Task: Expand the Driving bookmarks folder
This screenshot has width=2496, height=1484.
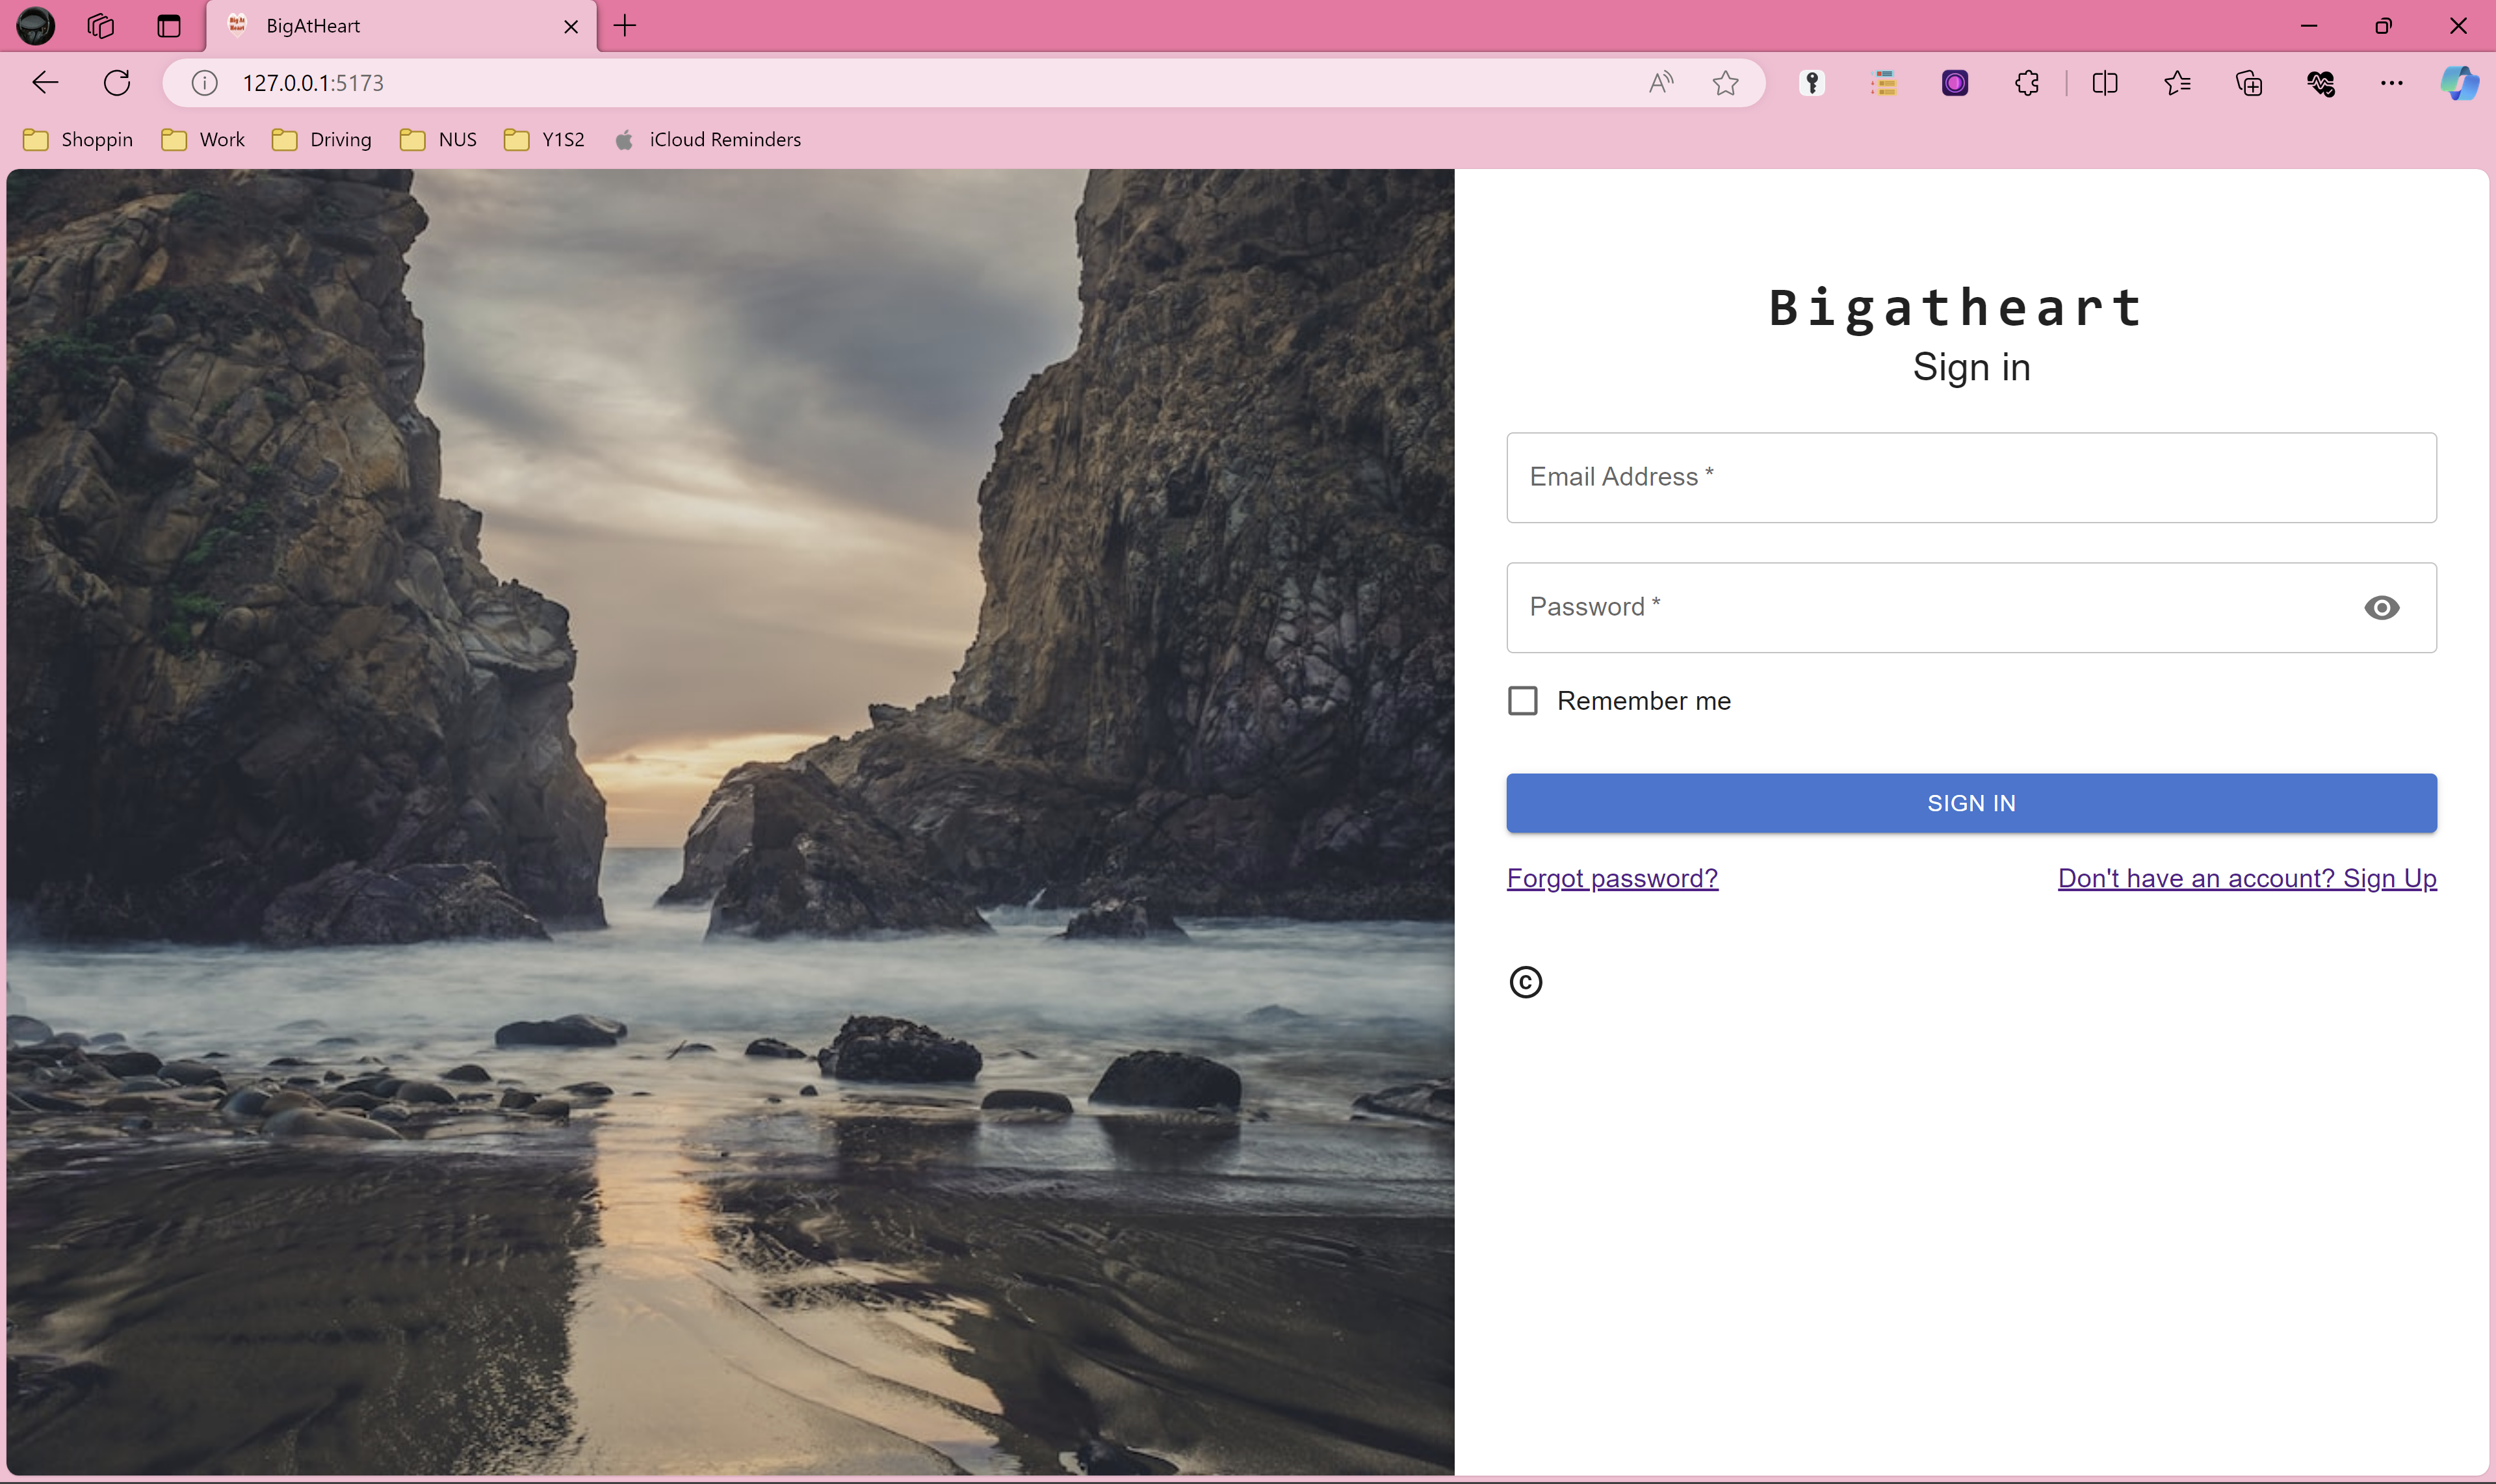Action: (x=321, y=139)
